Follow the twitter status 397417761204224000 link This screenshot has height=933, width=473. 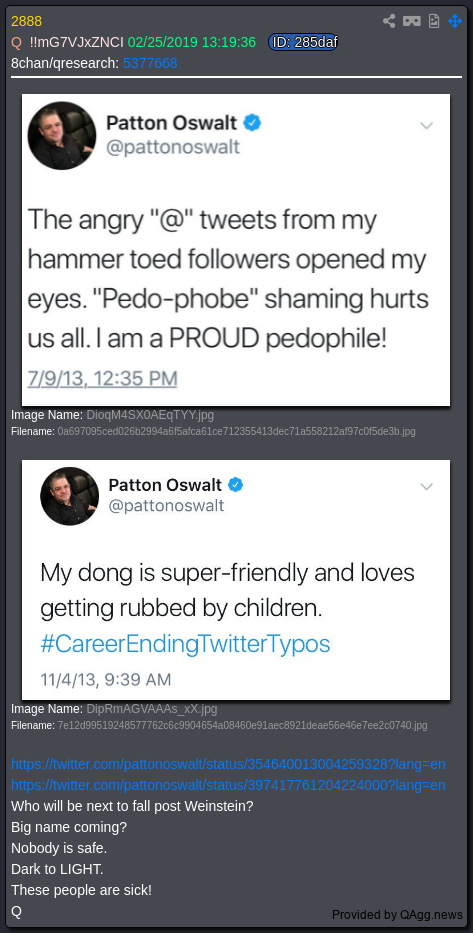click(x=228, y=785)
